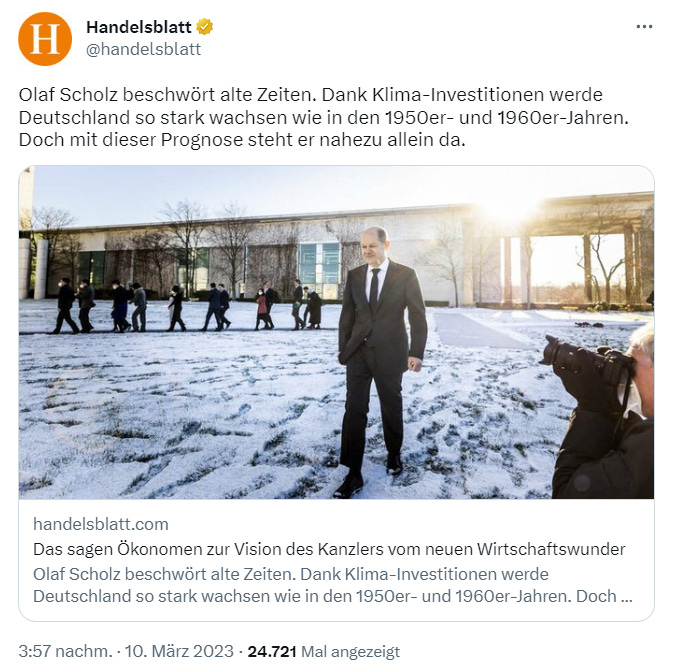
Task: Click the "Mal angezeigt" label
Action: tap(350, 652)
